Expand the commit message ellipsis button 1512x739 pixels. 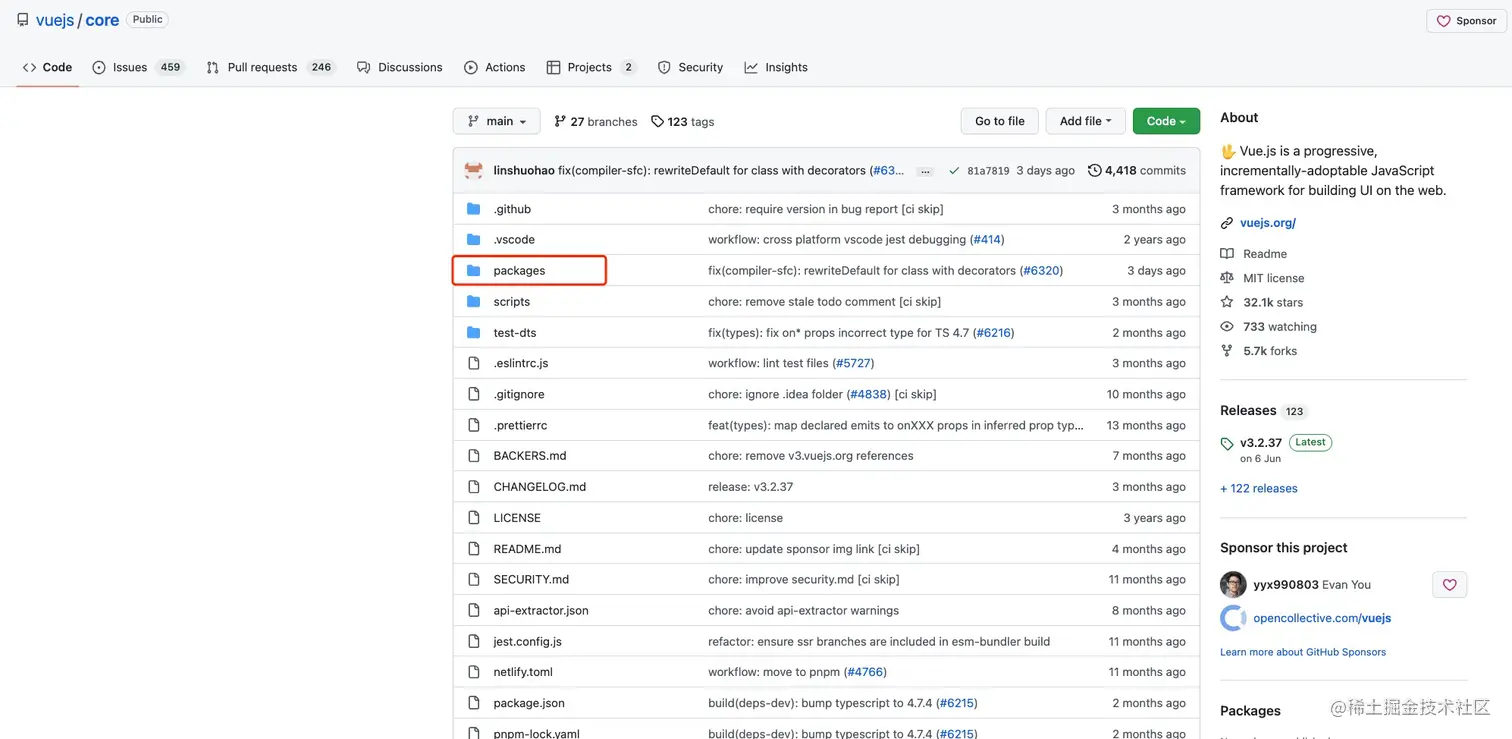(925, 171)
